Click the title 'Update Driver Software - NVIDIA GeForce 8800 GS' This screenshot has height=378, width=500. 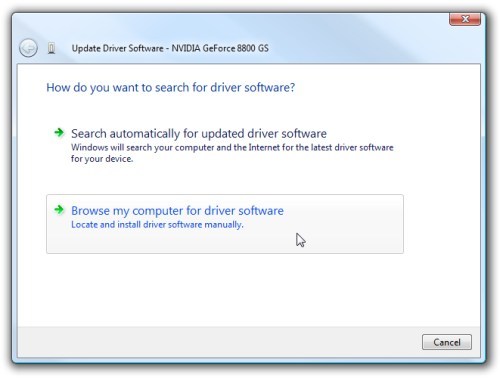click(170, 48)
